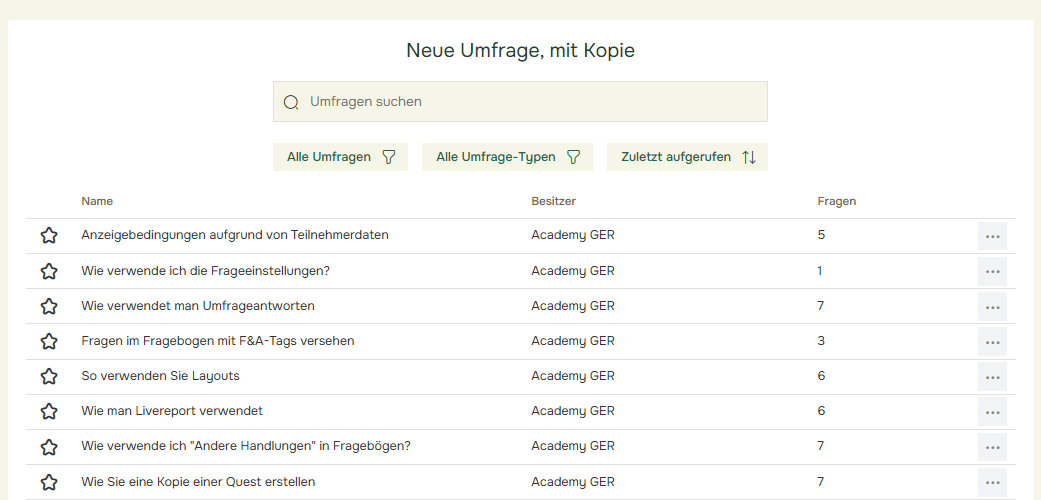Star 'Wie man Livereport verwendet' survey
This screenshot has height=500, width=1041.
coord(48,412)
